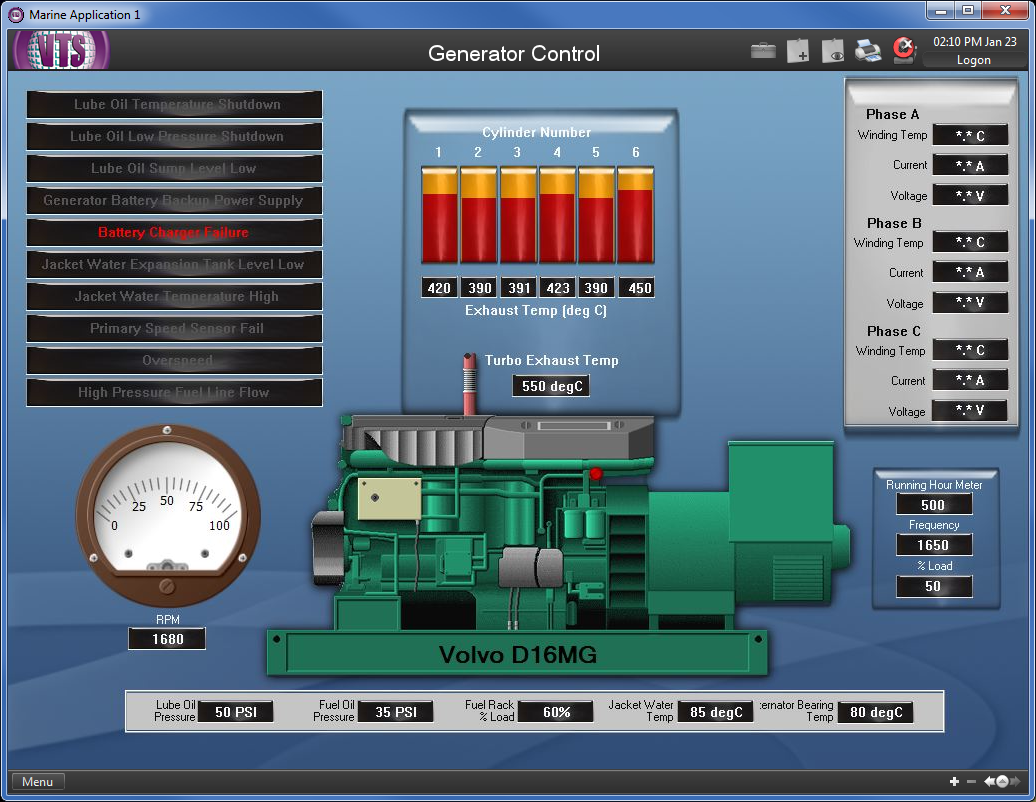Select the Lube Oil Temperature Shutdown alarm
Viewport: 1036px width, 802px height.
[174, 104]
